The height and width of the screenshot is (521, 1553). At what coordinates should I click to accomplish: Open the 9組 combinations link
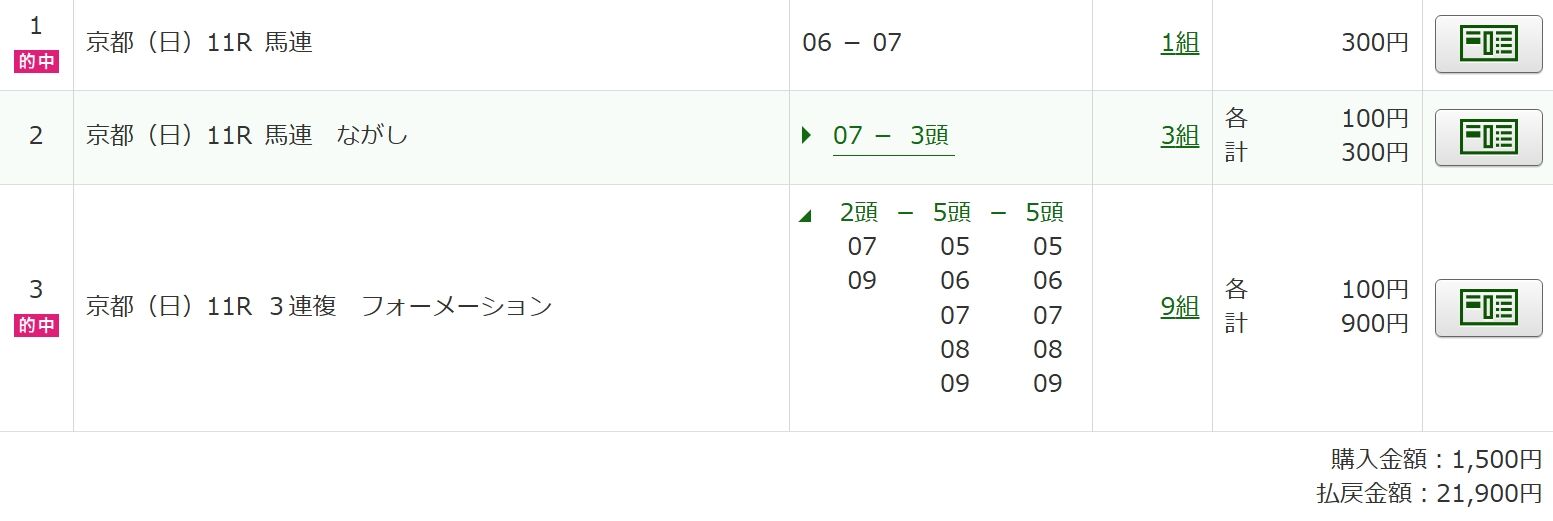click(x=1180, y=307)
